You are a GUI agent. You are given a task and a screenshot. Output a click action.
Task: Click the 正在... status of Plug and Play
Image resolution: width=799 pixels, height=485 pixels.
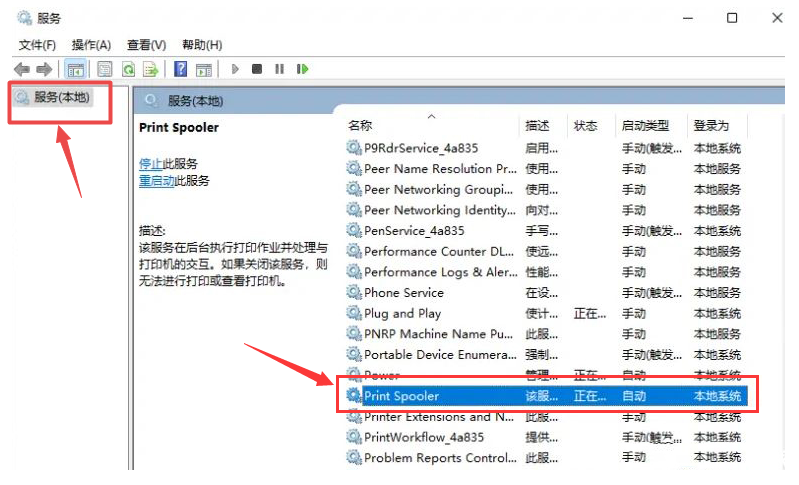(590, 313)
